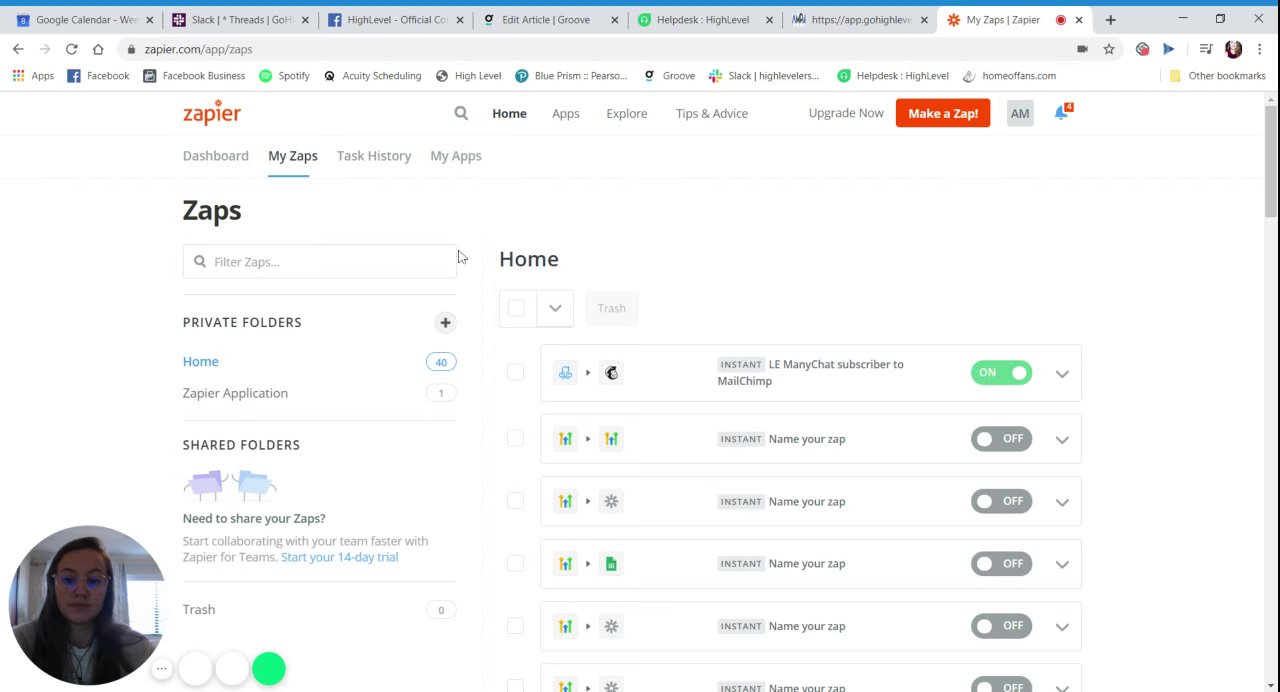
Task: Go to the browser home icon
Action: pyautogui.click(x=98, y=49)
